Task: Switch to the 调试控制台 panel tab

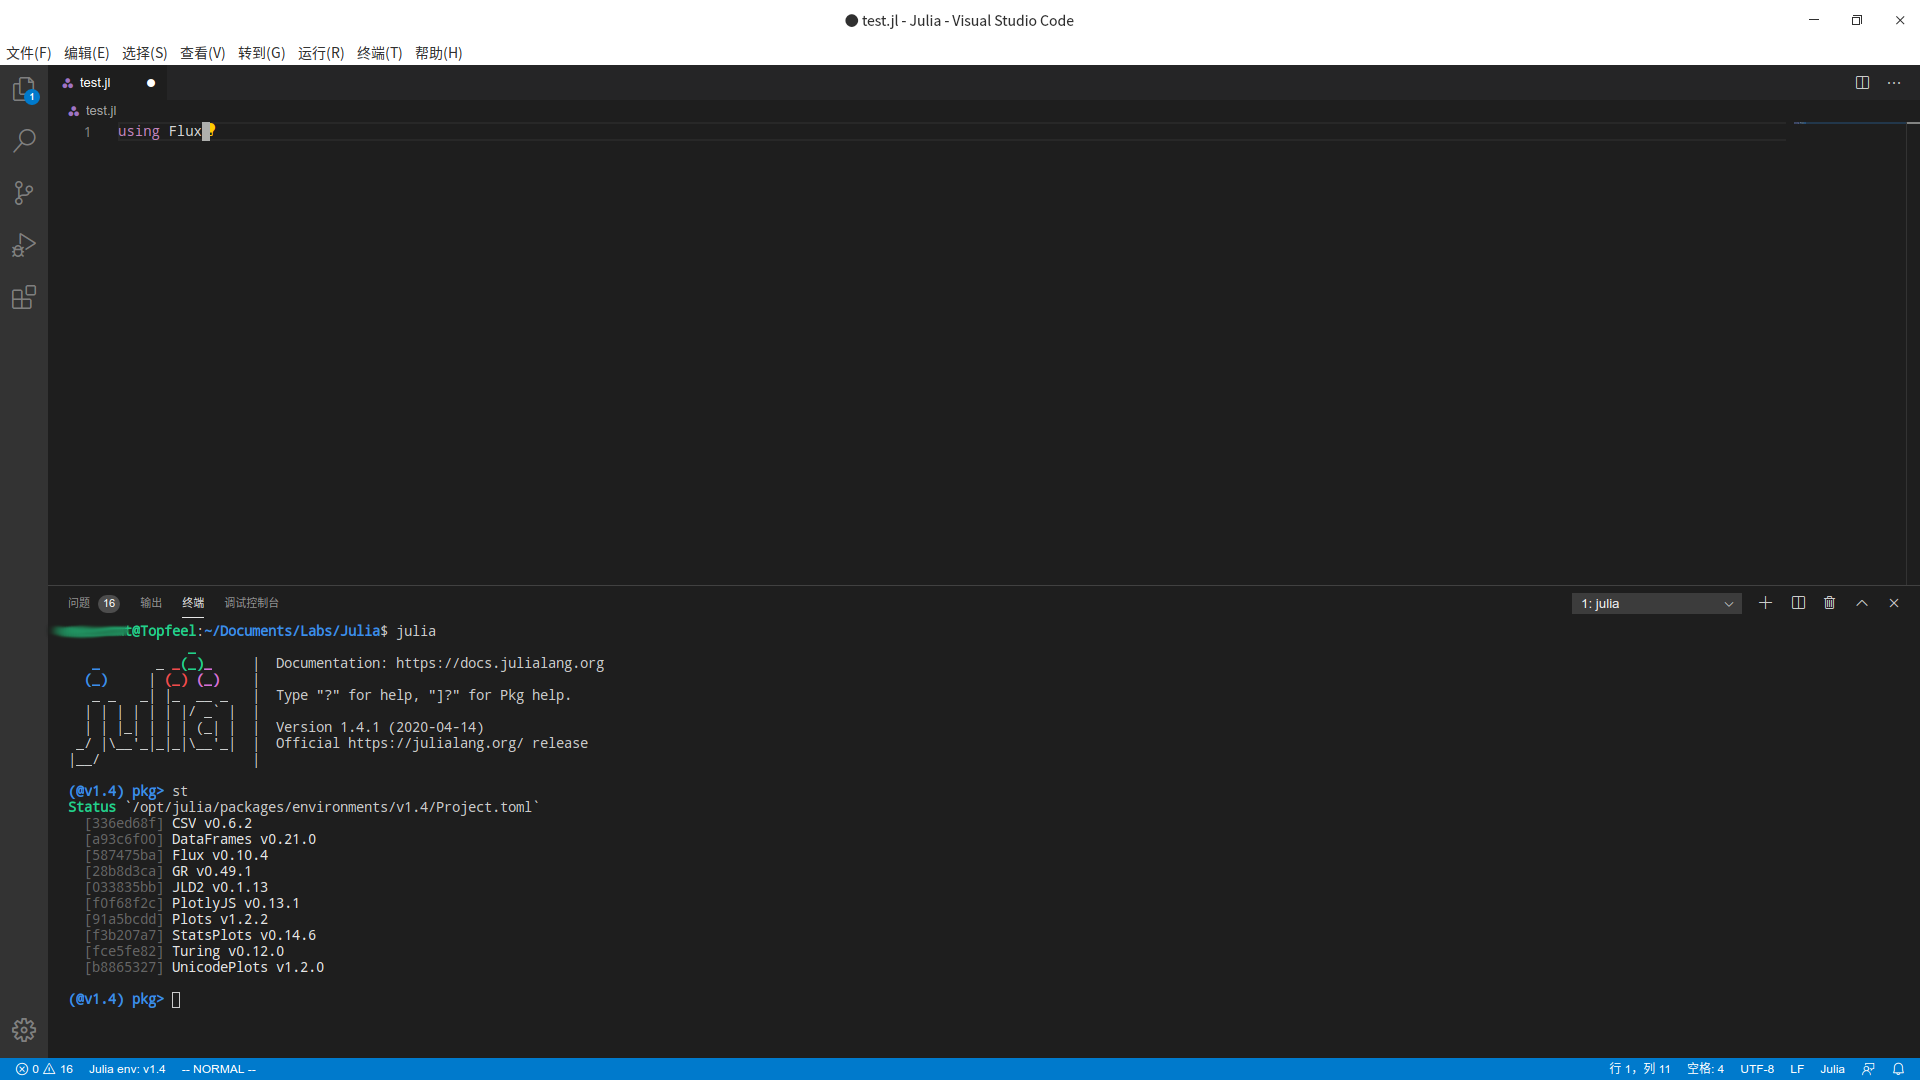Action: coord(252,602)
